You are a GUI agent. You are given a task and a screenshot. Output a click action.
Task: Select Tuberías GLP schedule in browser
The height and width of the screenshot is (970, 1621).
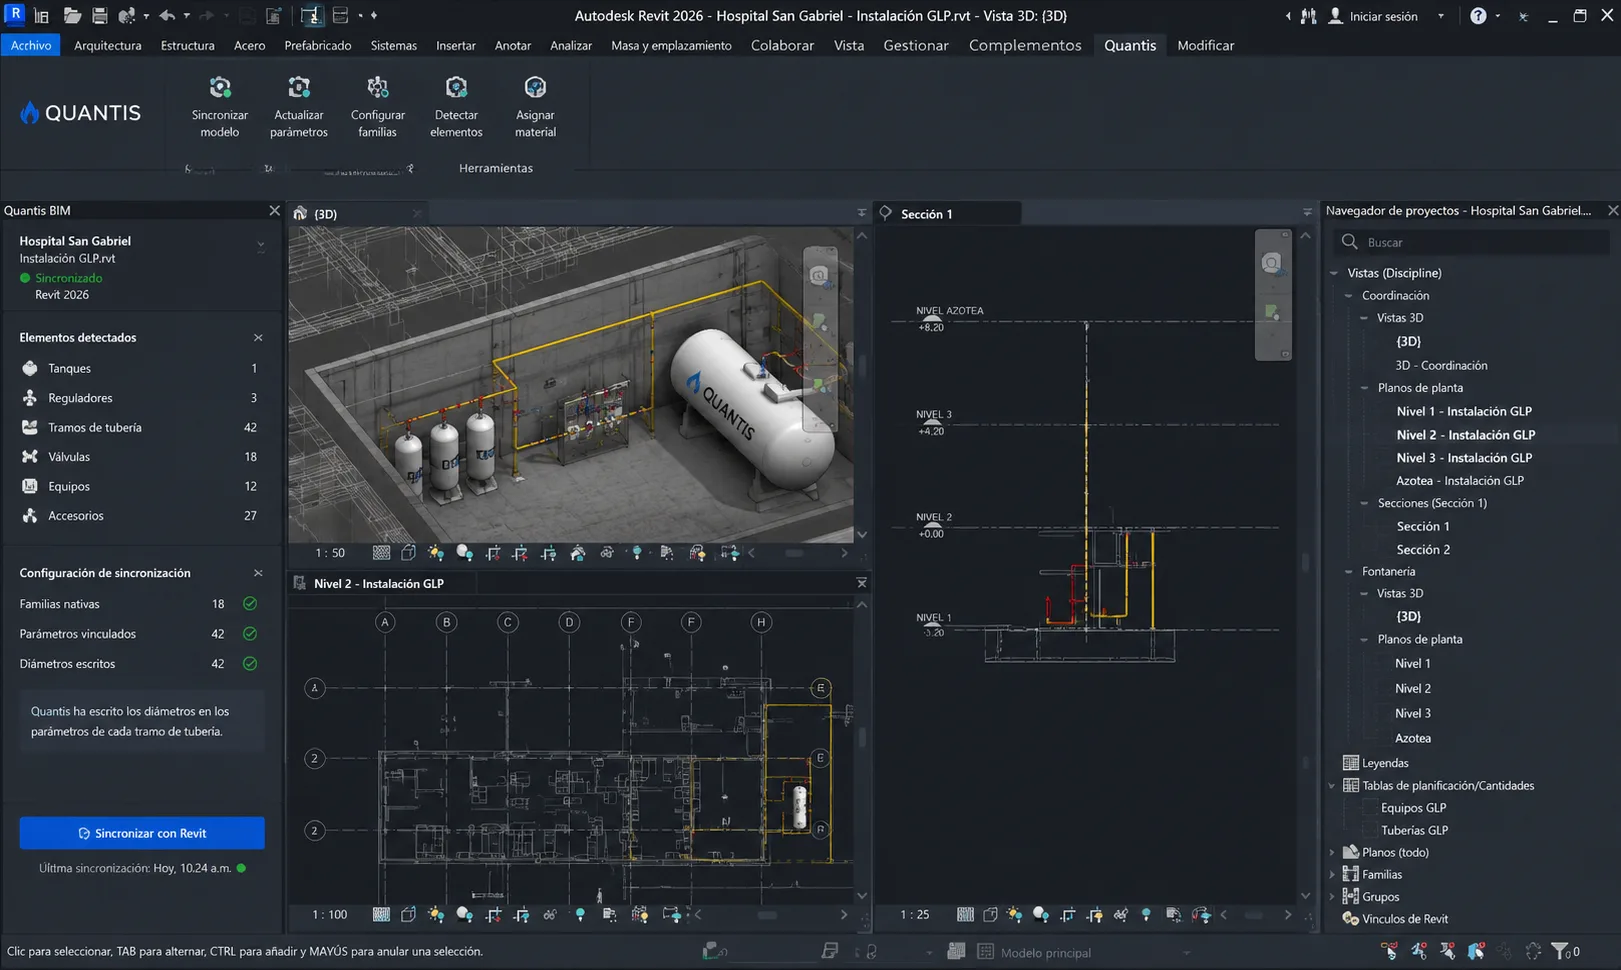[1414, 830]
